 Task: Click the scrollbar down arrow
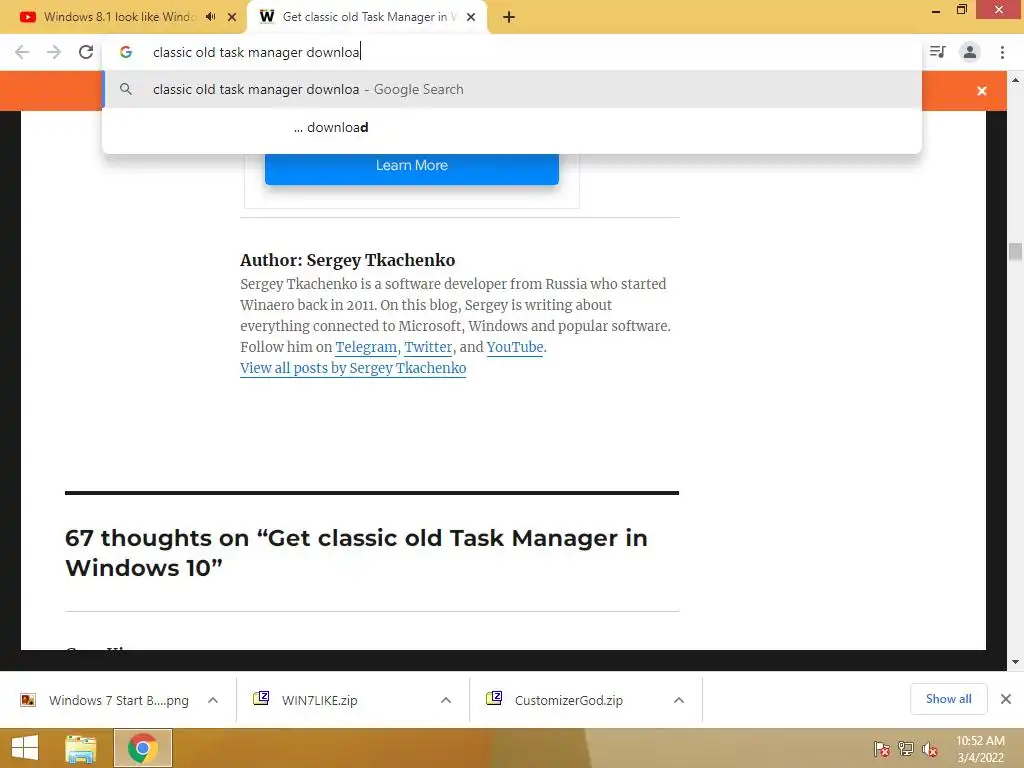click(1015, 662)
